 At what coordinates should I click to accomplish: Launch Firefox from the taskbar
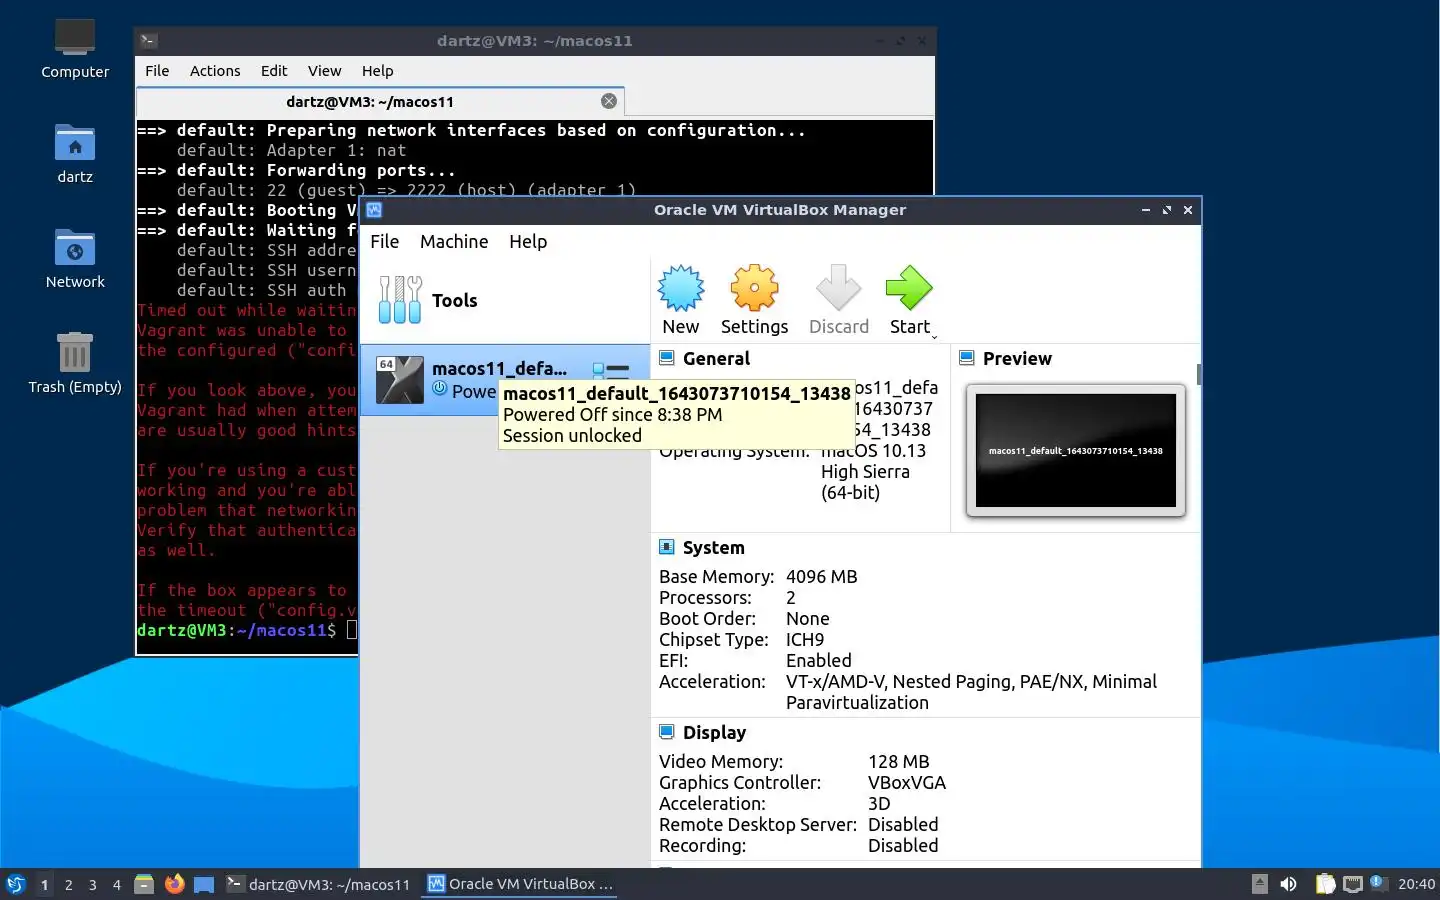point(174,884)
